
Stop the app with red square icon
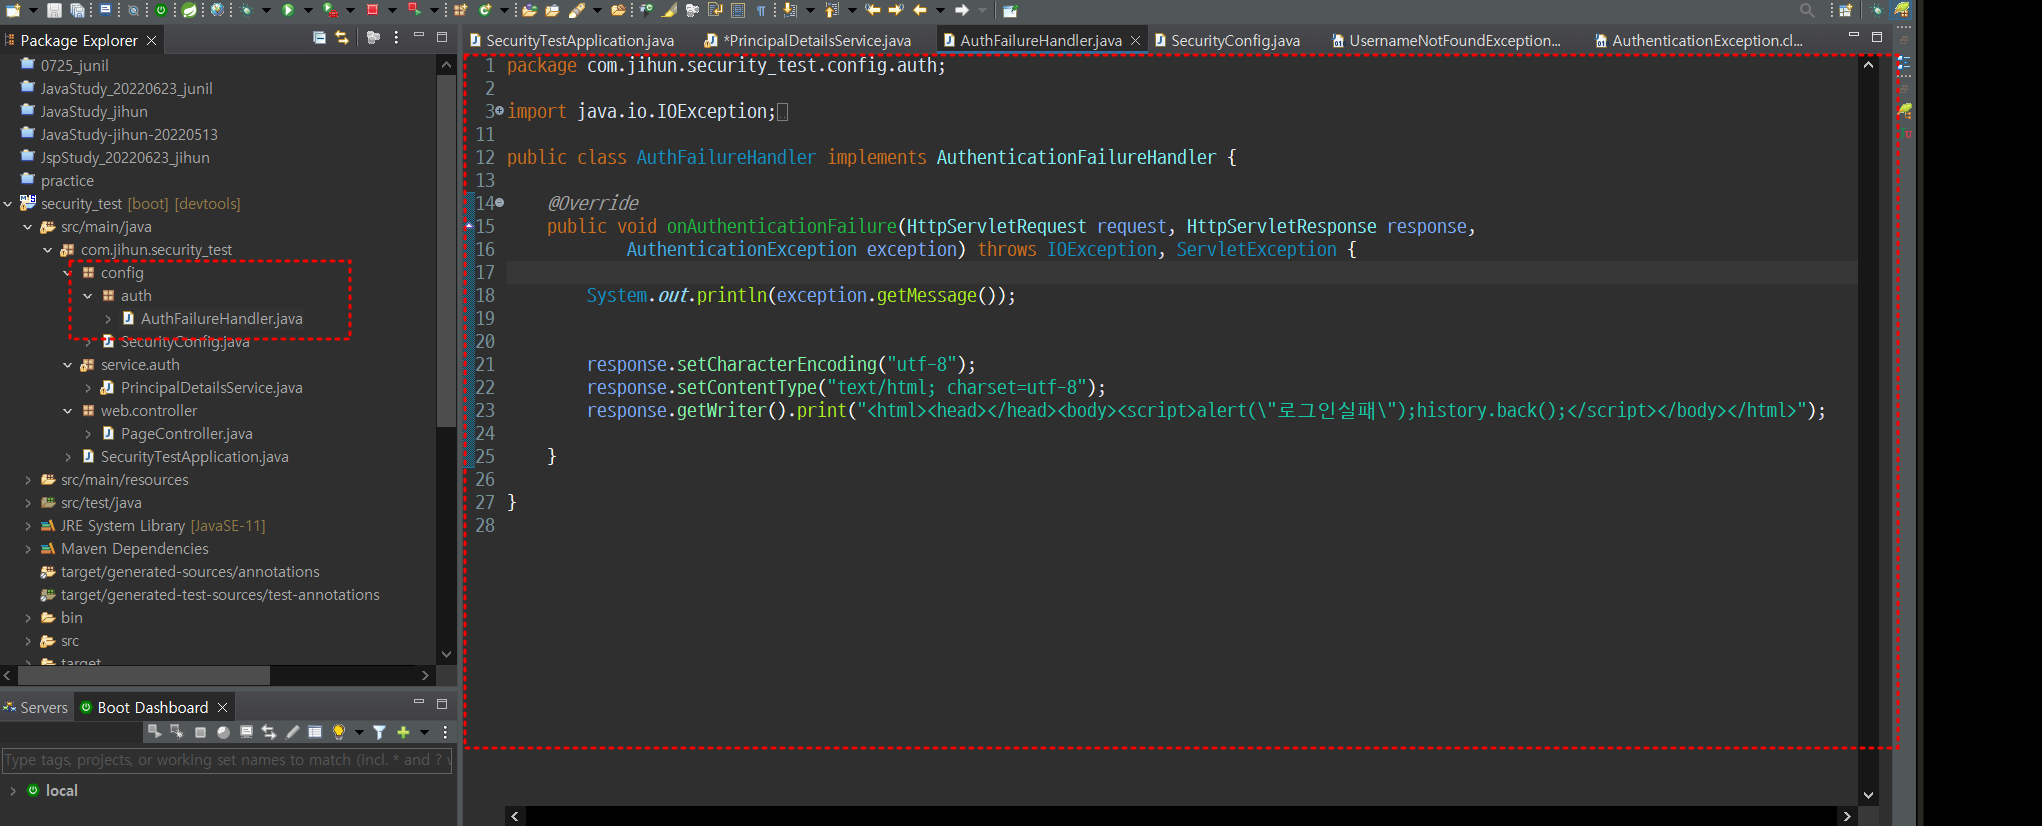click(x=372, y=10)
